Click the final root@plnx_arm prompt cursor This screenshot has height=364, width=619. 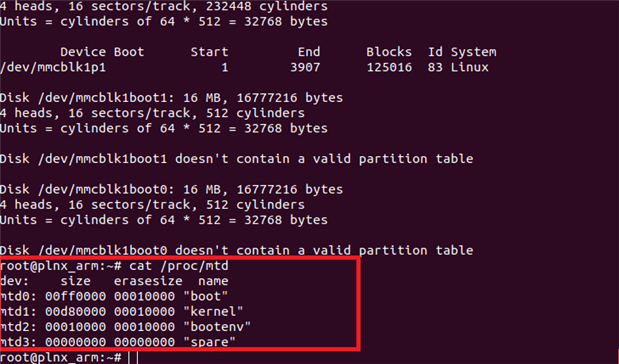point(133,357)
